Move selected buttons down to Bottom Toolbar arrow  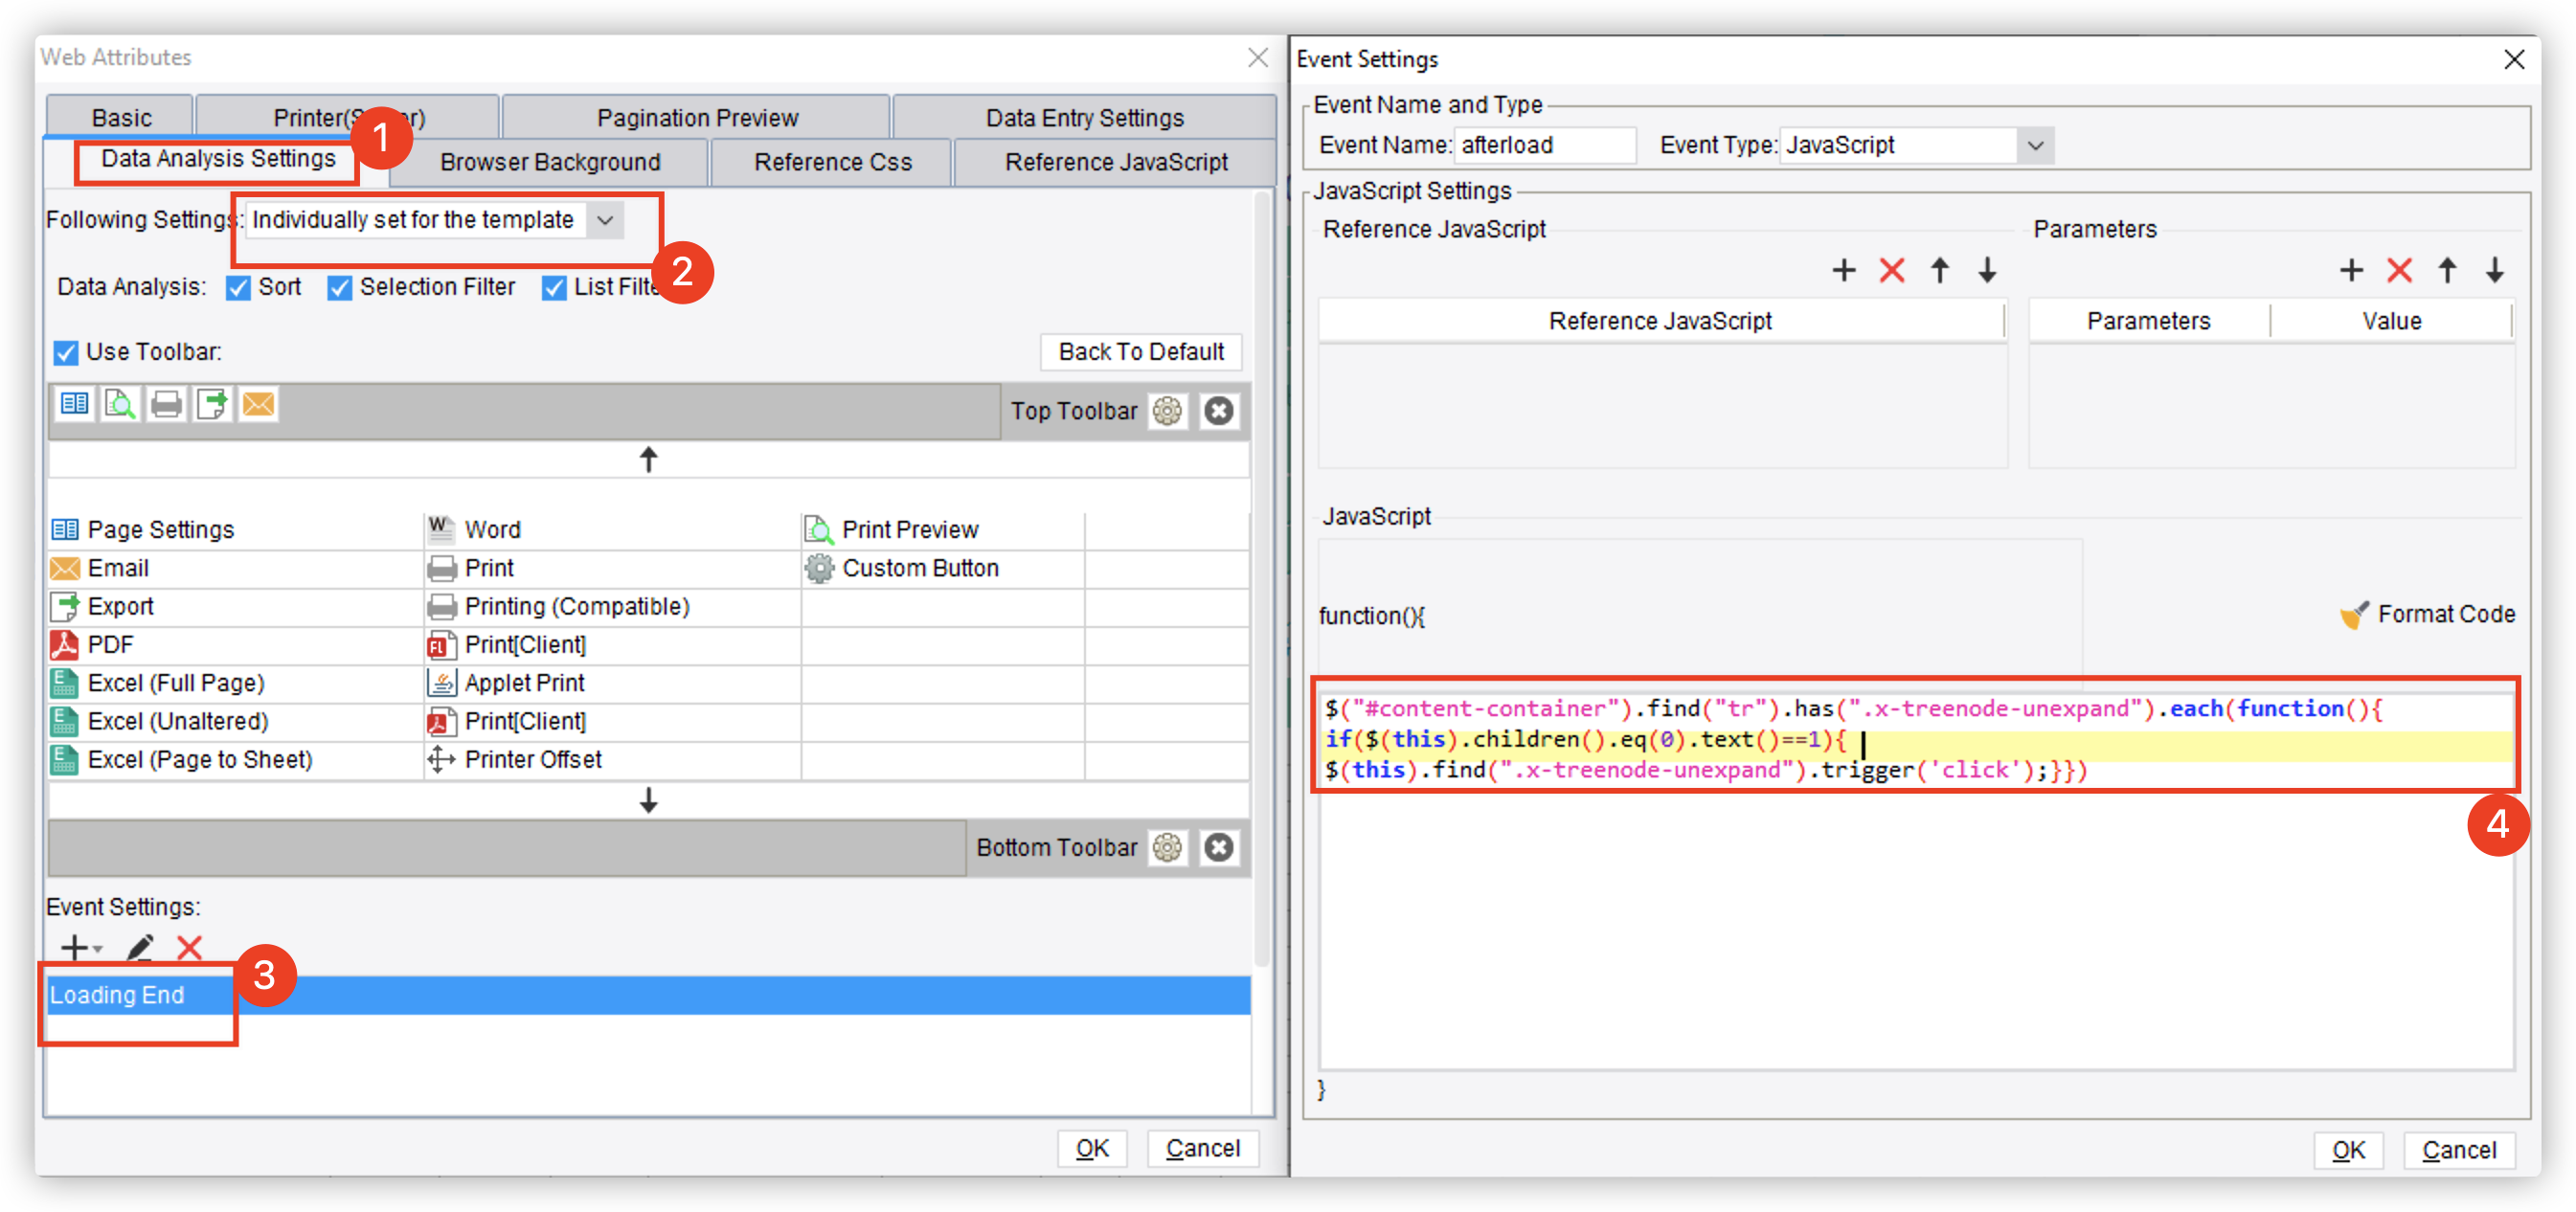click(x=648, y=800)
